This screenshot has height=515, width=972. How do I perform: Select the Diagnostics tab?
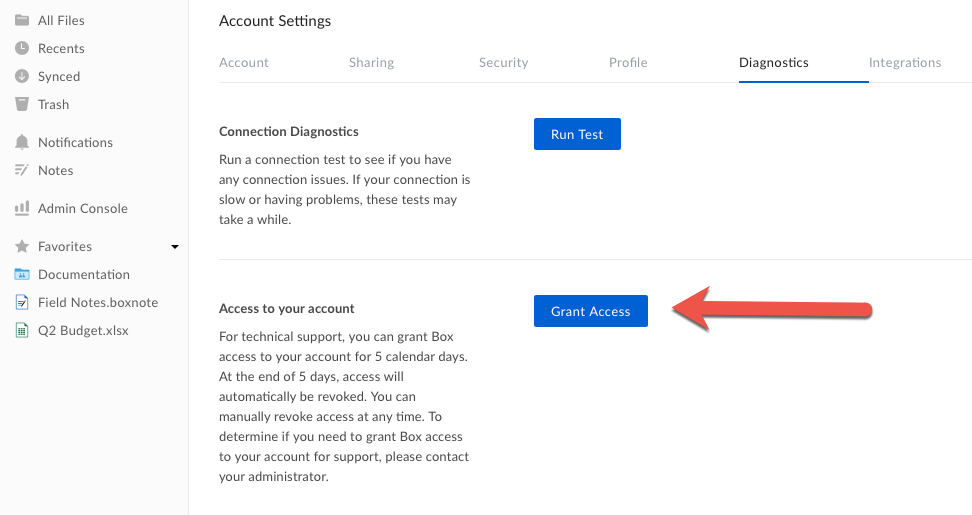point(774,63)
